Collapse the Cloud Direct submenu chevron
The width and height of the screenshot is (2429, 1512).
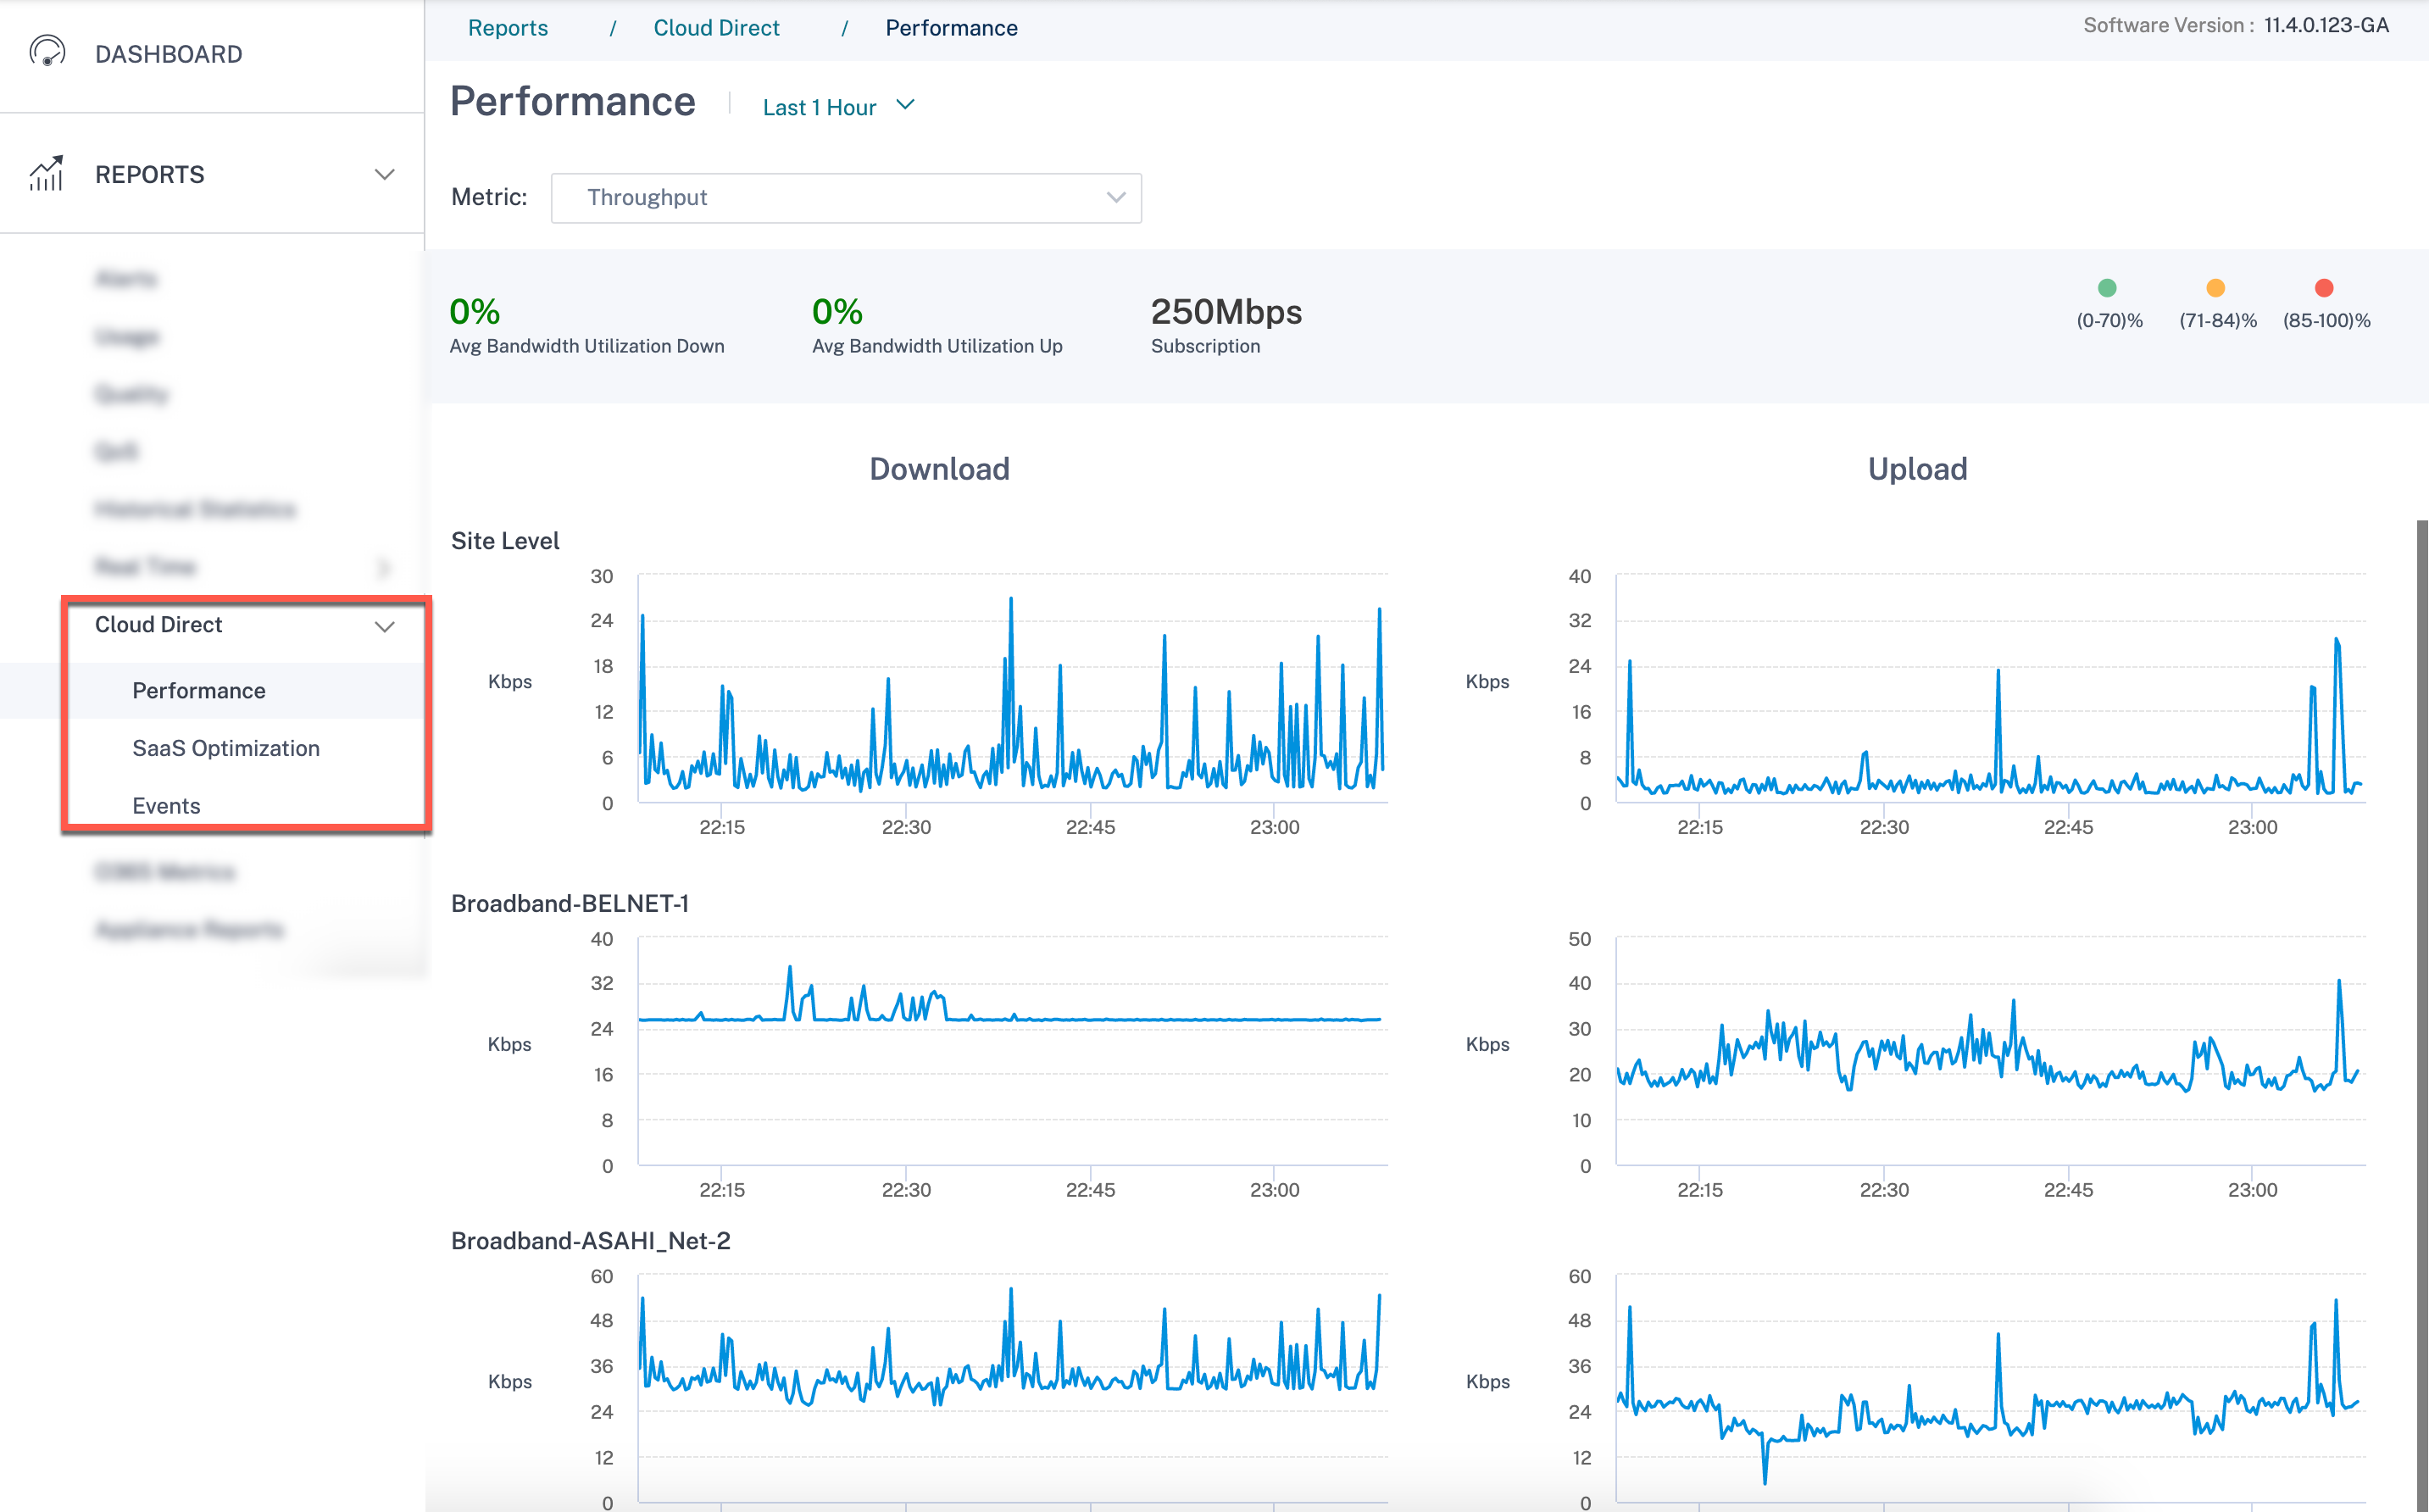(384, 626)
